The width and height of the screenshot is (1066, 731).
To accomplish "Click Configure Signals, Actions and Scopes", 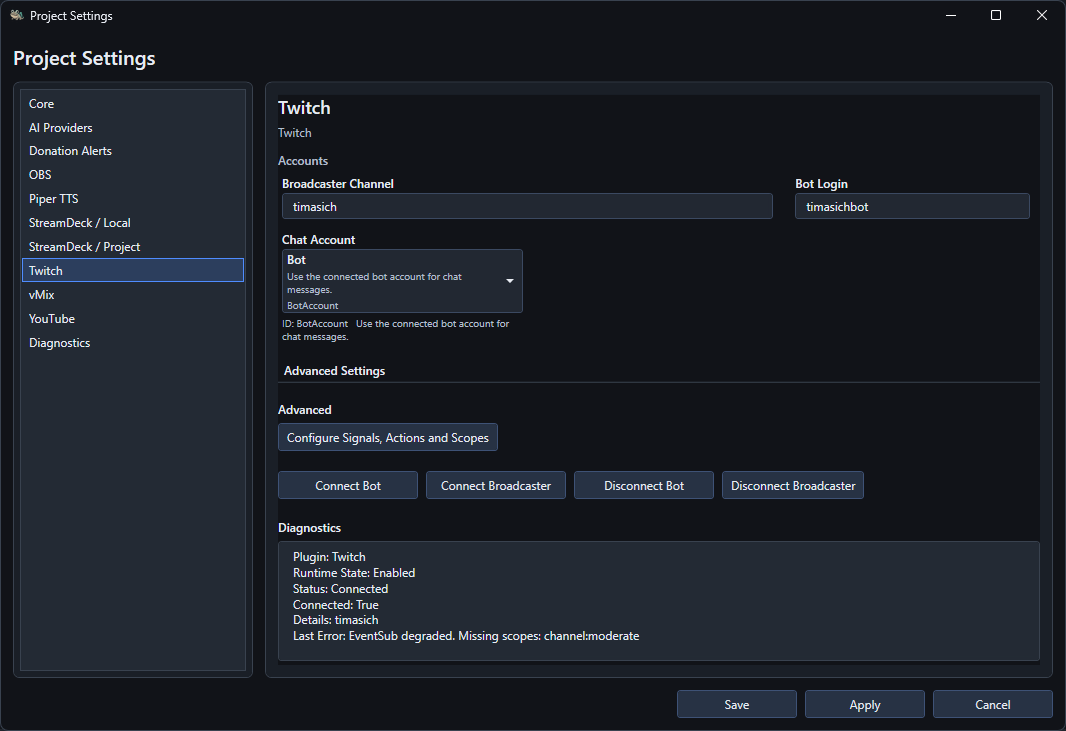I will tap(388, 437).
